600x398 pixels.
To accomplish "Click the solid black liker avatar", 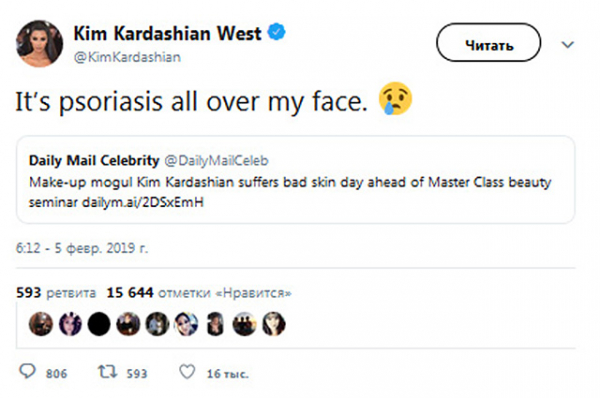I will (x=99, y=324).
